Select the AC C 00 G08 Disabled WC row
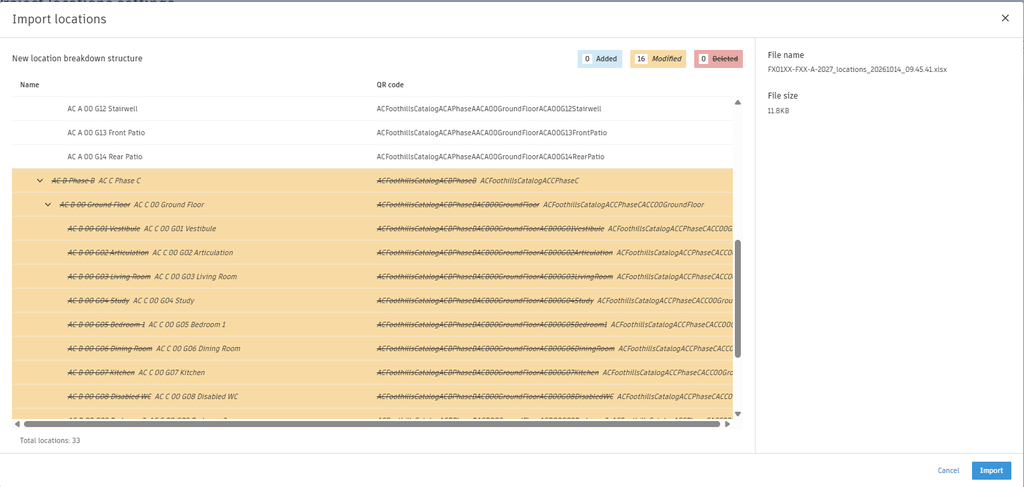 click(372, 396)
